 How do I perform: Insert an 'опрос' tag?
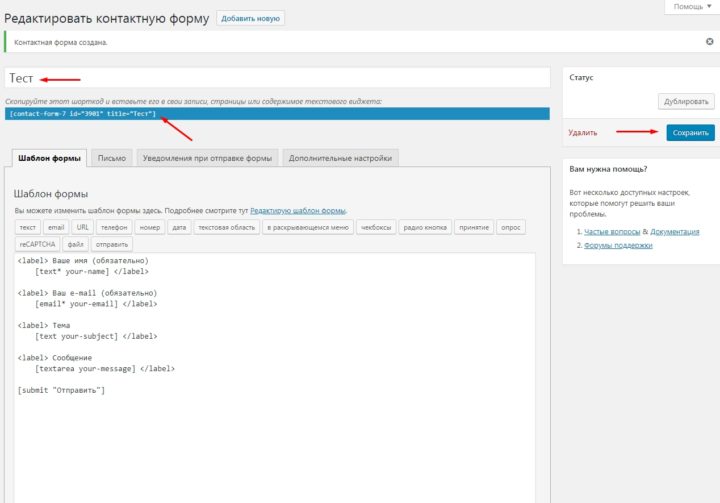coord(511,227)
